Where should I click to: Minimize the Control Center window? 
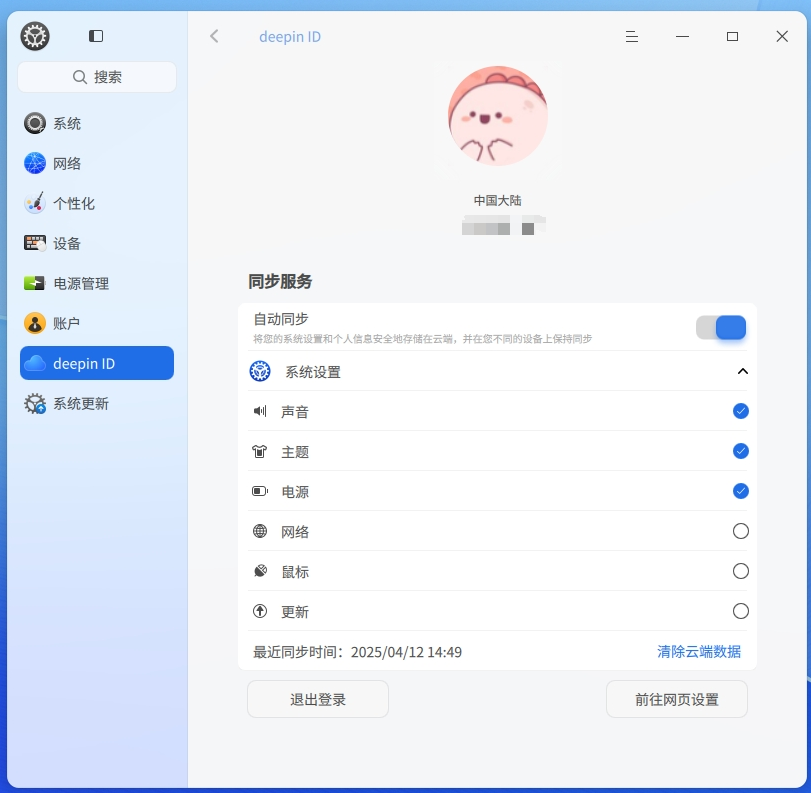[x=682, y=36]
